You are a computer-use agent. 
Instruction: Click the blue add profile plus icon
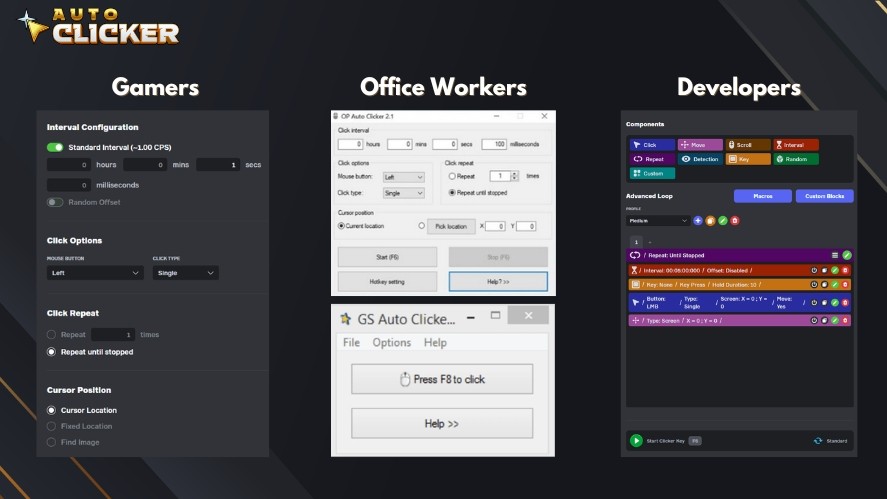(698, 220)
